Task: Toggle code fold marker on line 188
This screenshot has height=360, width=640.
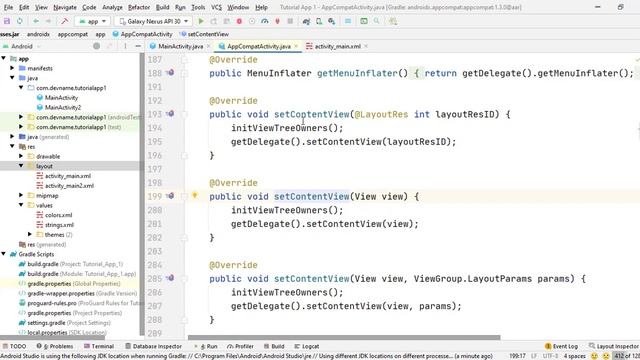Action: (x=184, y=73)
